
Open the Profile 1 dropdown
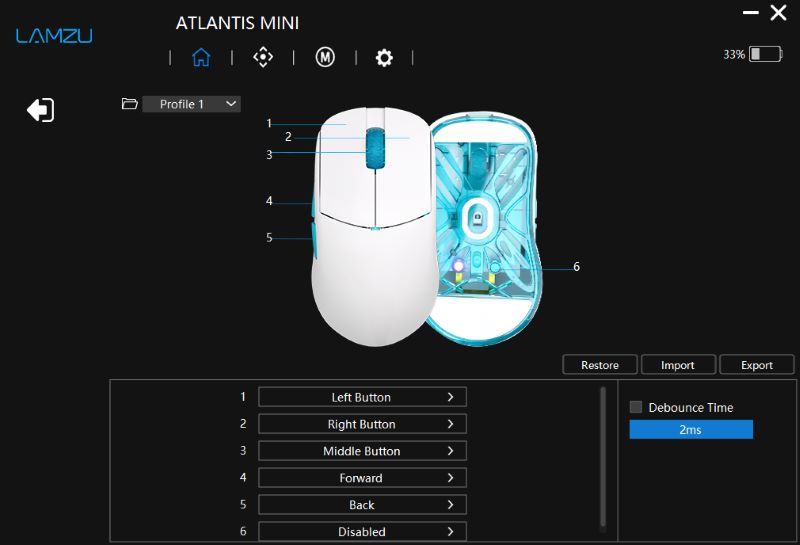point(191,104)
